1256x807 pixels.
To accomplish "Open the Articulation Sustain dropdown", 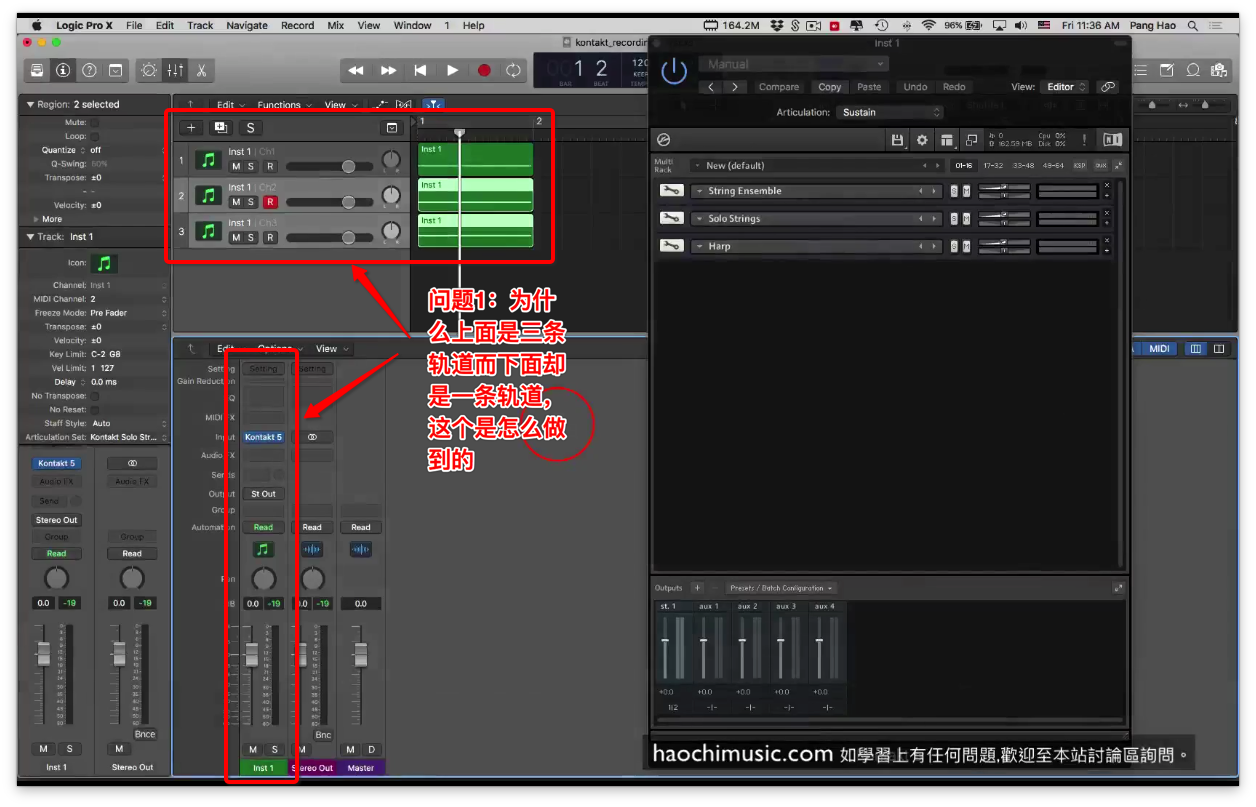I will pyautogui.click(x=889, y=112).
